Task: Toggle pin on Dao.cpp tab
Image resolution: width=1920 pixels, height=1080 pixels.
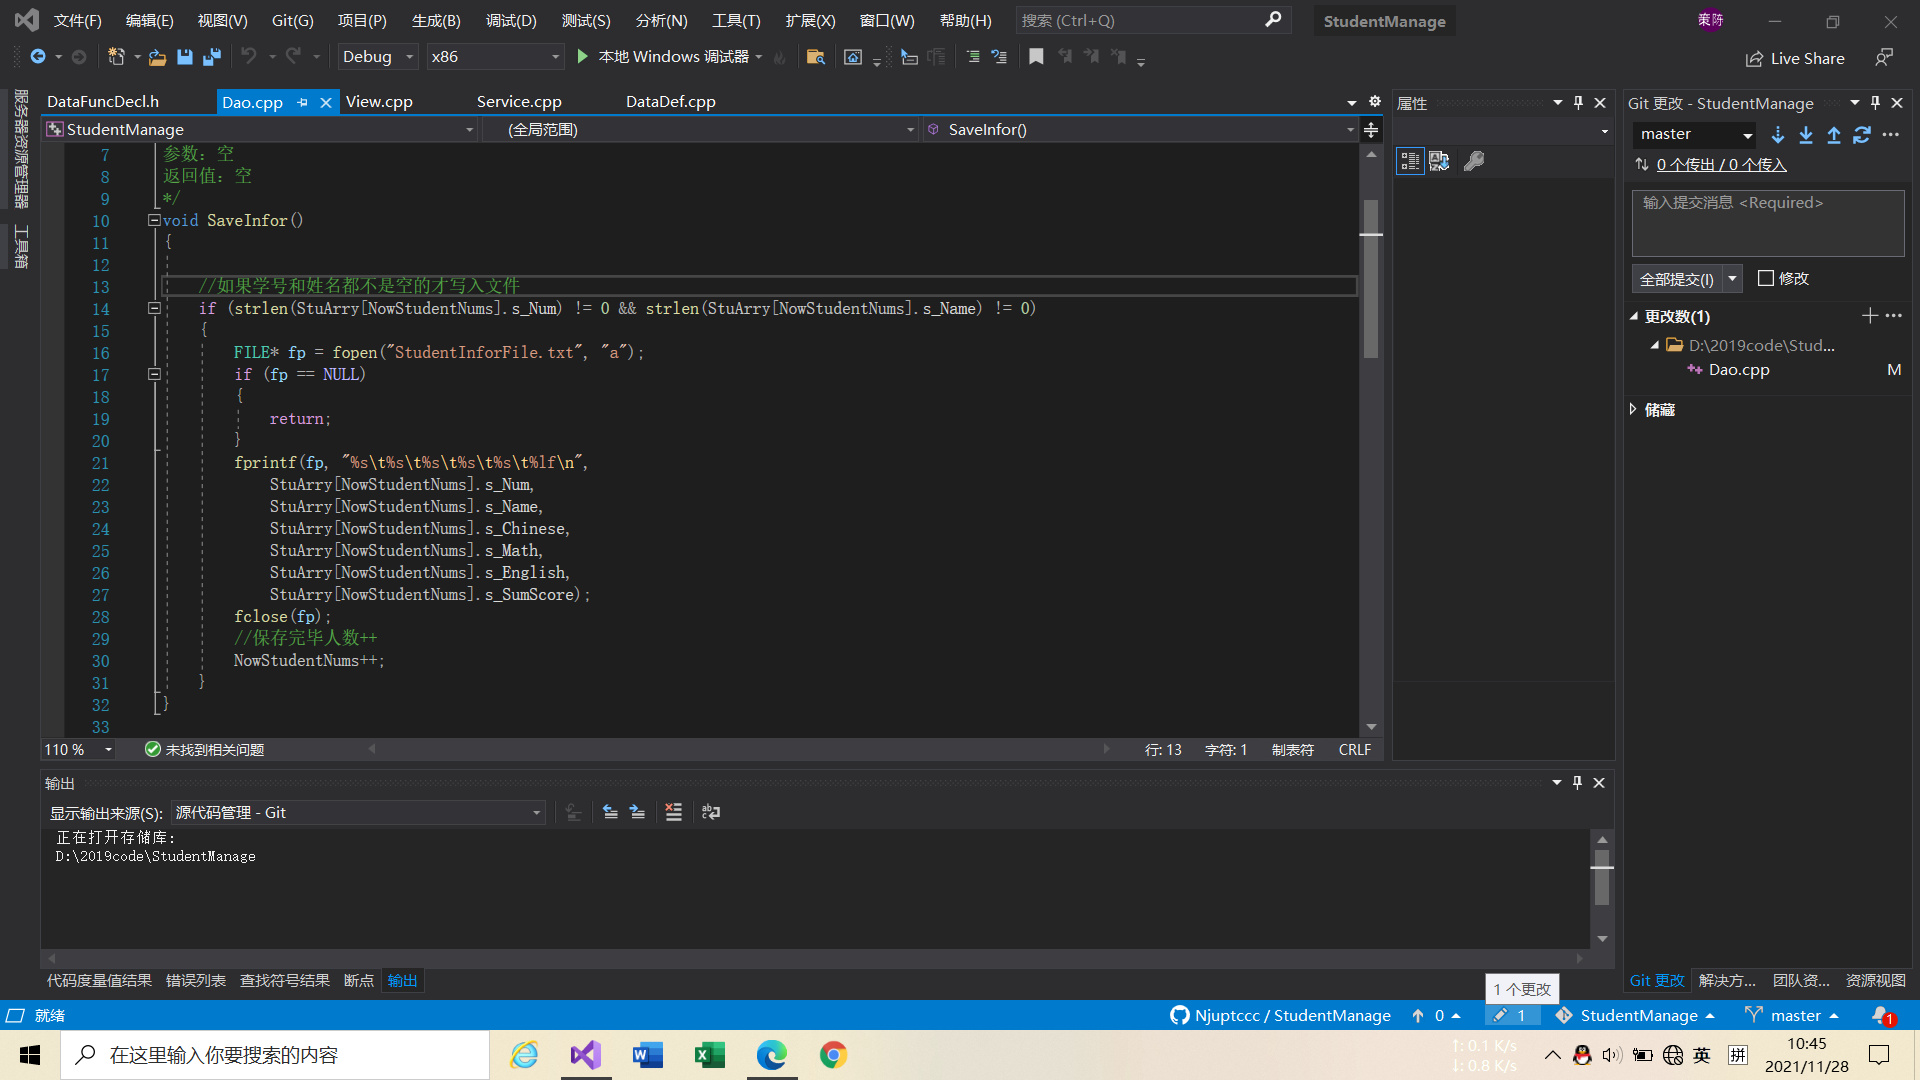Action: pos(302,102)
